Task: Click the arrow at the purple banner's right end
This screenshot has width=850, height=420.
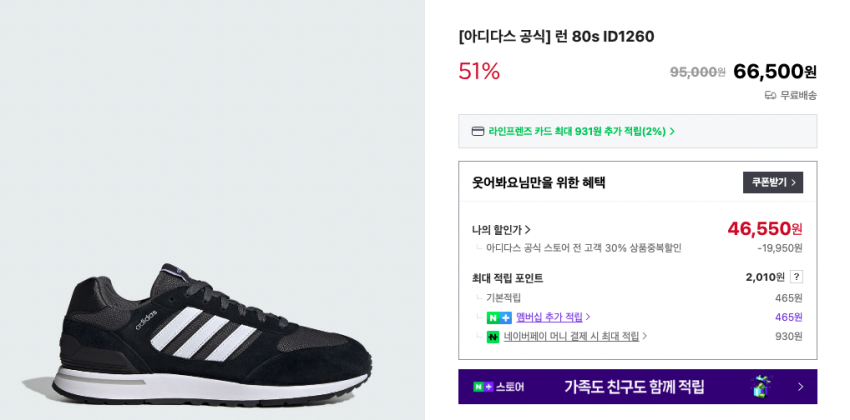Action: tap(800, 387)
